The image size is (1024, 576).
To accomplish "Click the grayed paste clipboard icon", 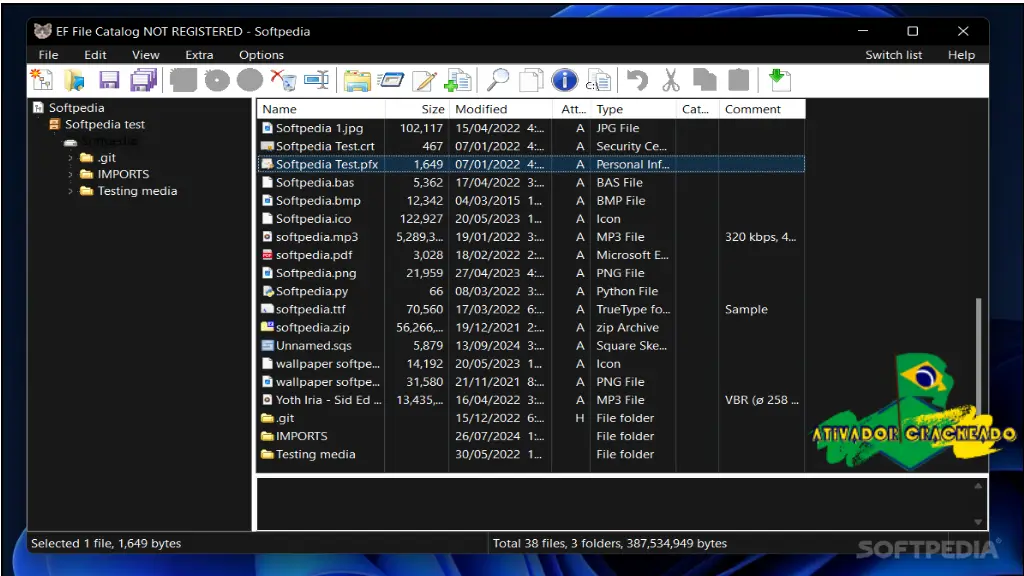I will tap(739, 80).
